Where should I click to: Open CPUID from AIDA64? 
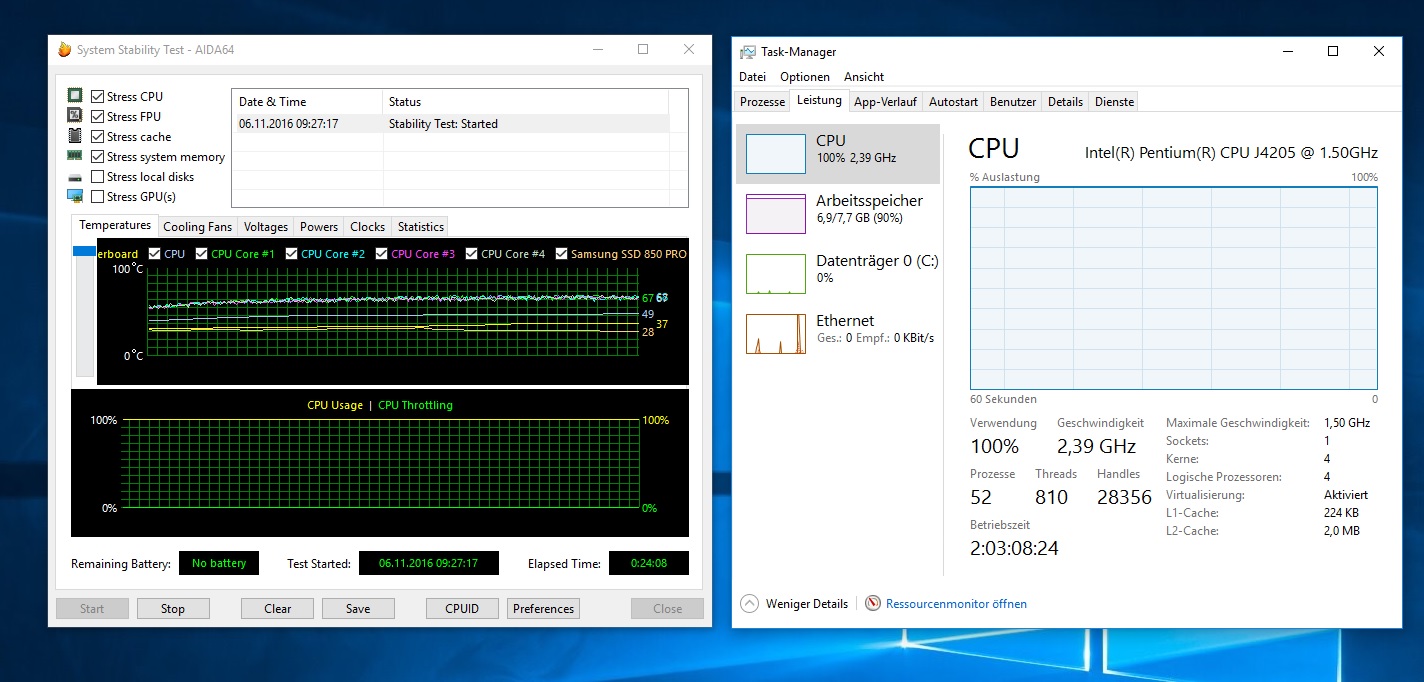pos(462,608)
